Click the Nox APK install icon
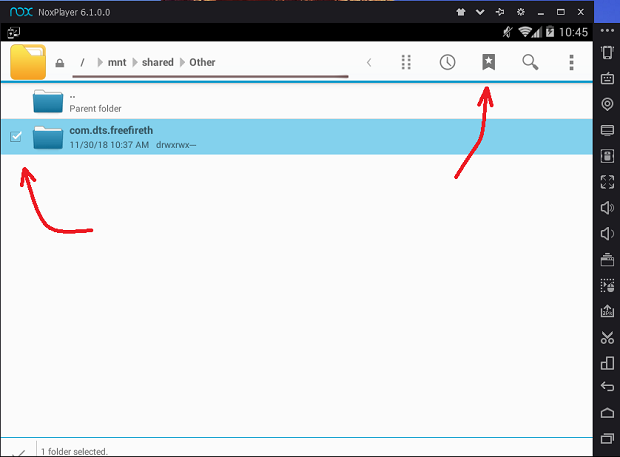 click(x=607, y=156)
